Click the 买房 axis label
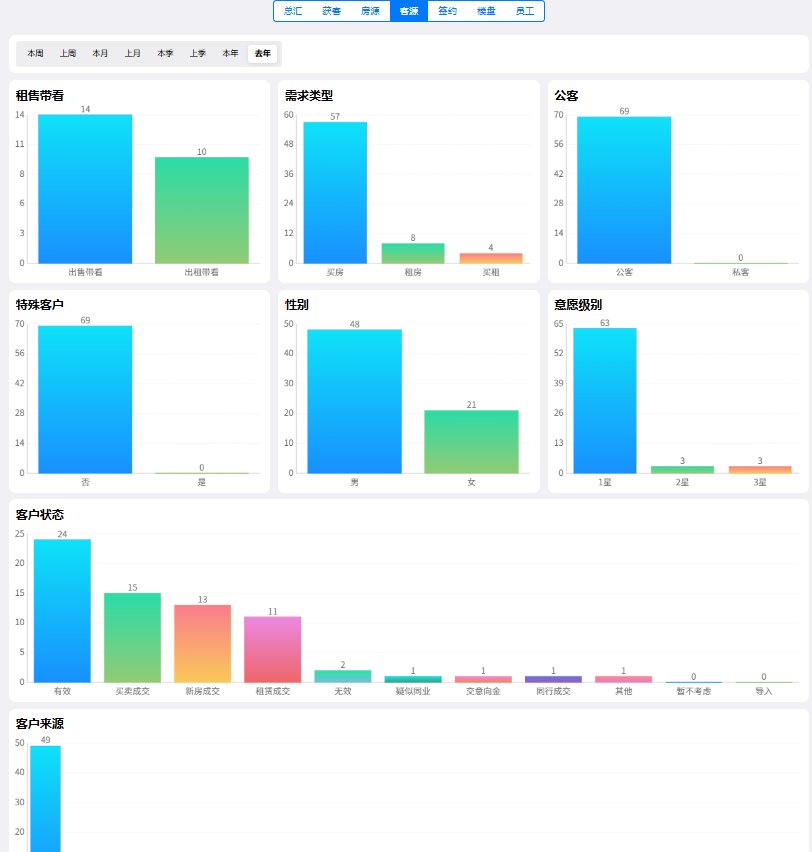 335,272
